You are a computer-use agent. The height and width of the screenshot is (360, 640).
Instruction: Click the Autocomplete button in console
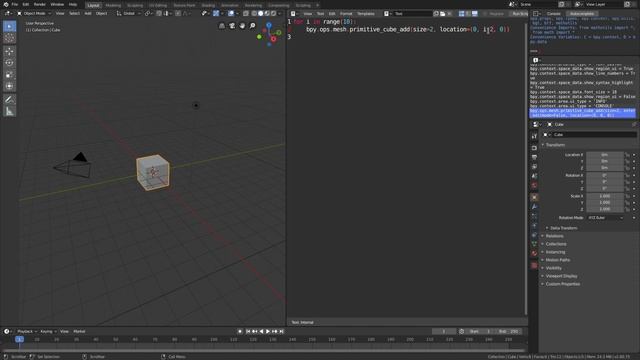pyautogui.click(x=582, y=13)
